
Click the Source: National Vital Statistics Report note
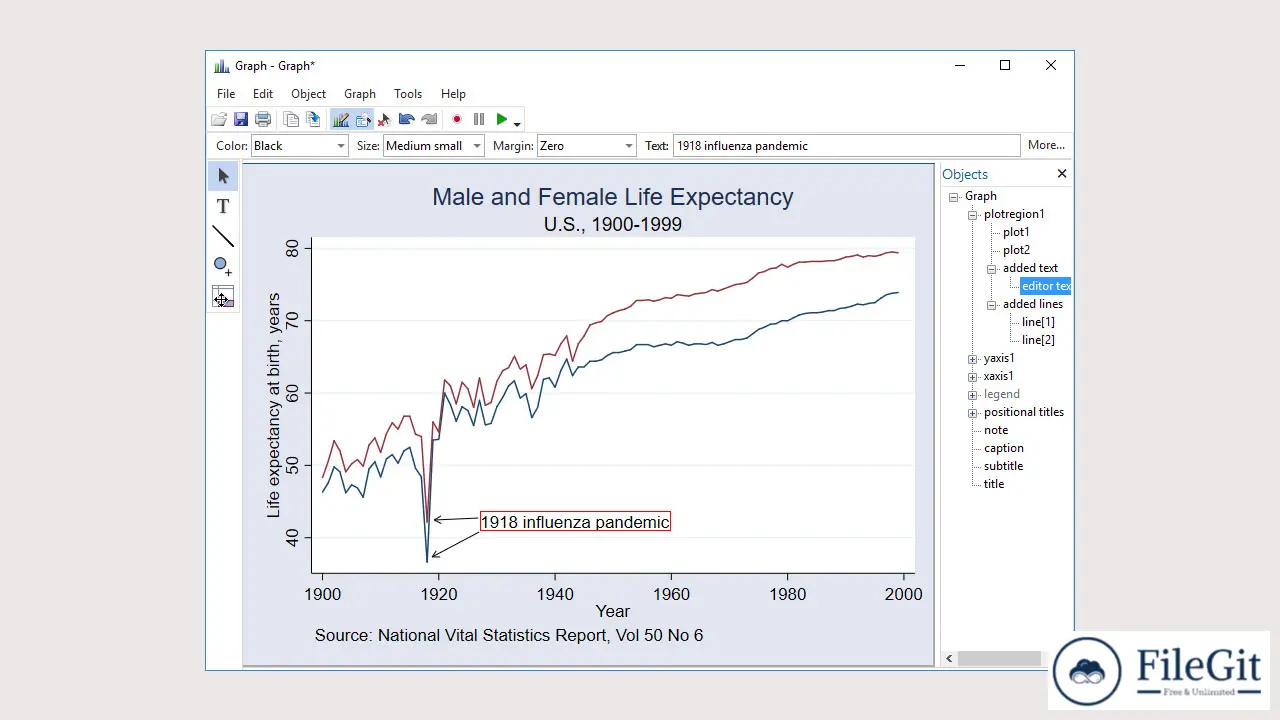[509, 635]
